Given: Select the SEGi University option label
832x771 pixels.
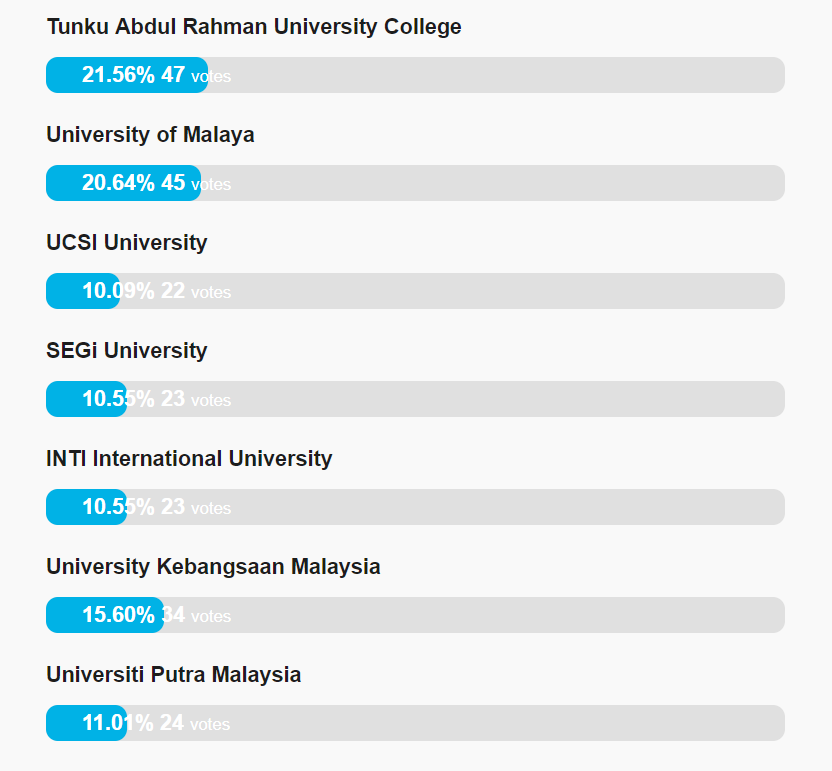Looking at the screenshot, I should [126, 351].
